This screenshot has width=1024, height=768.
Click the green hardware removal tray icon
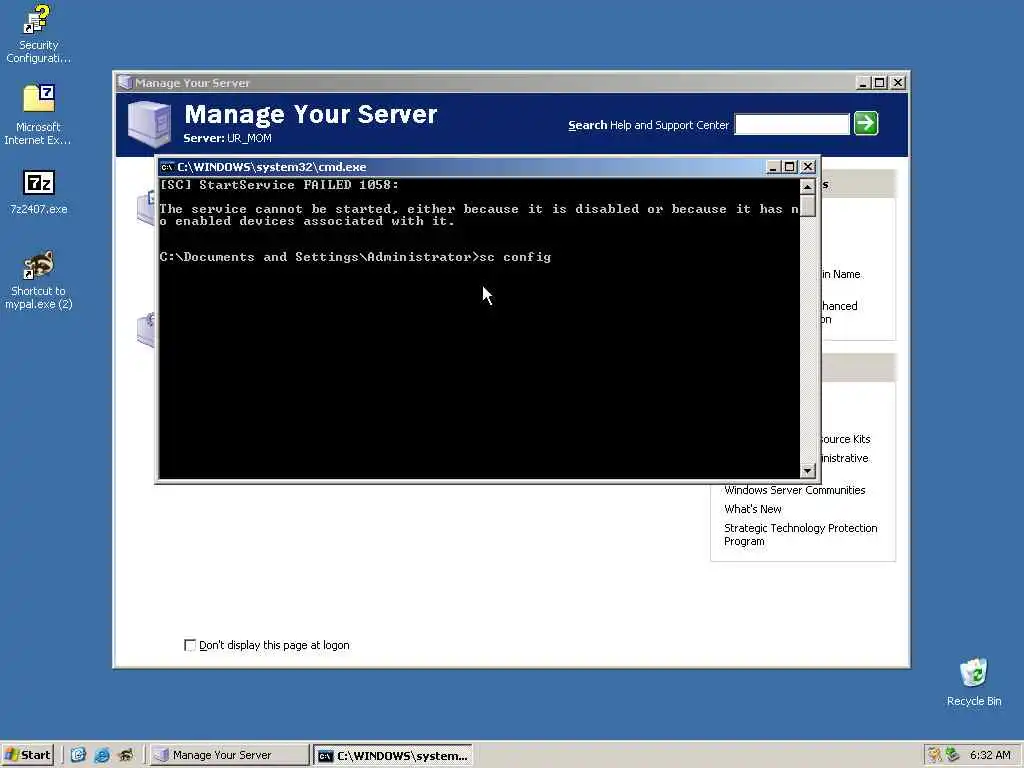coord(952,755)
